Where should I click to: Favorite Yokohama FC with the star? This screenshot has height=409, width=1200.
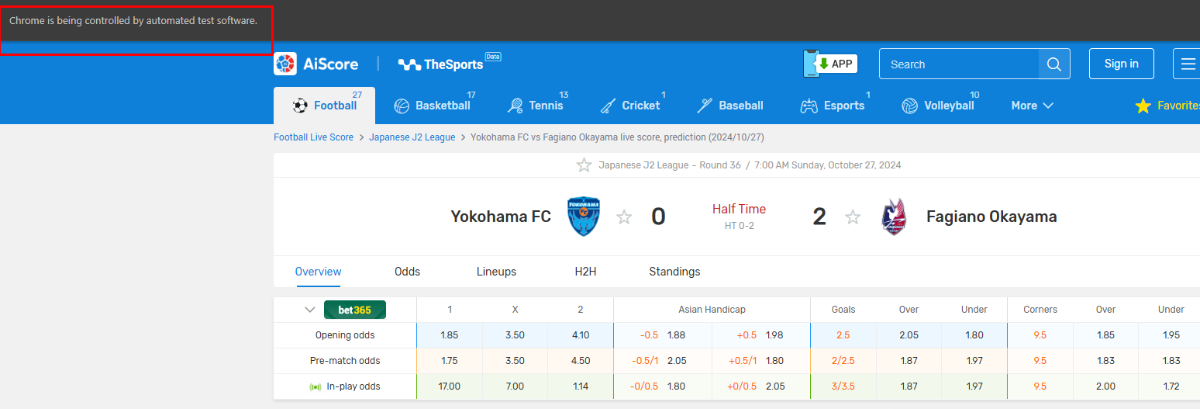click(x=624, y=217)
